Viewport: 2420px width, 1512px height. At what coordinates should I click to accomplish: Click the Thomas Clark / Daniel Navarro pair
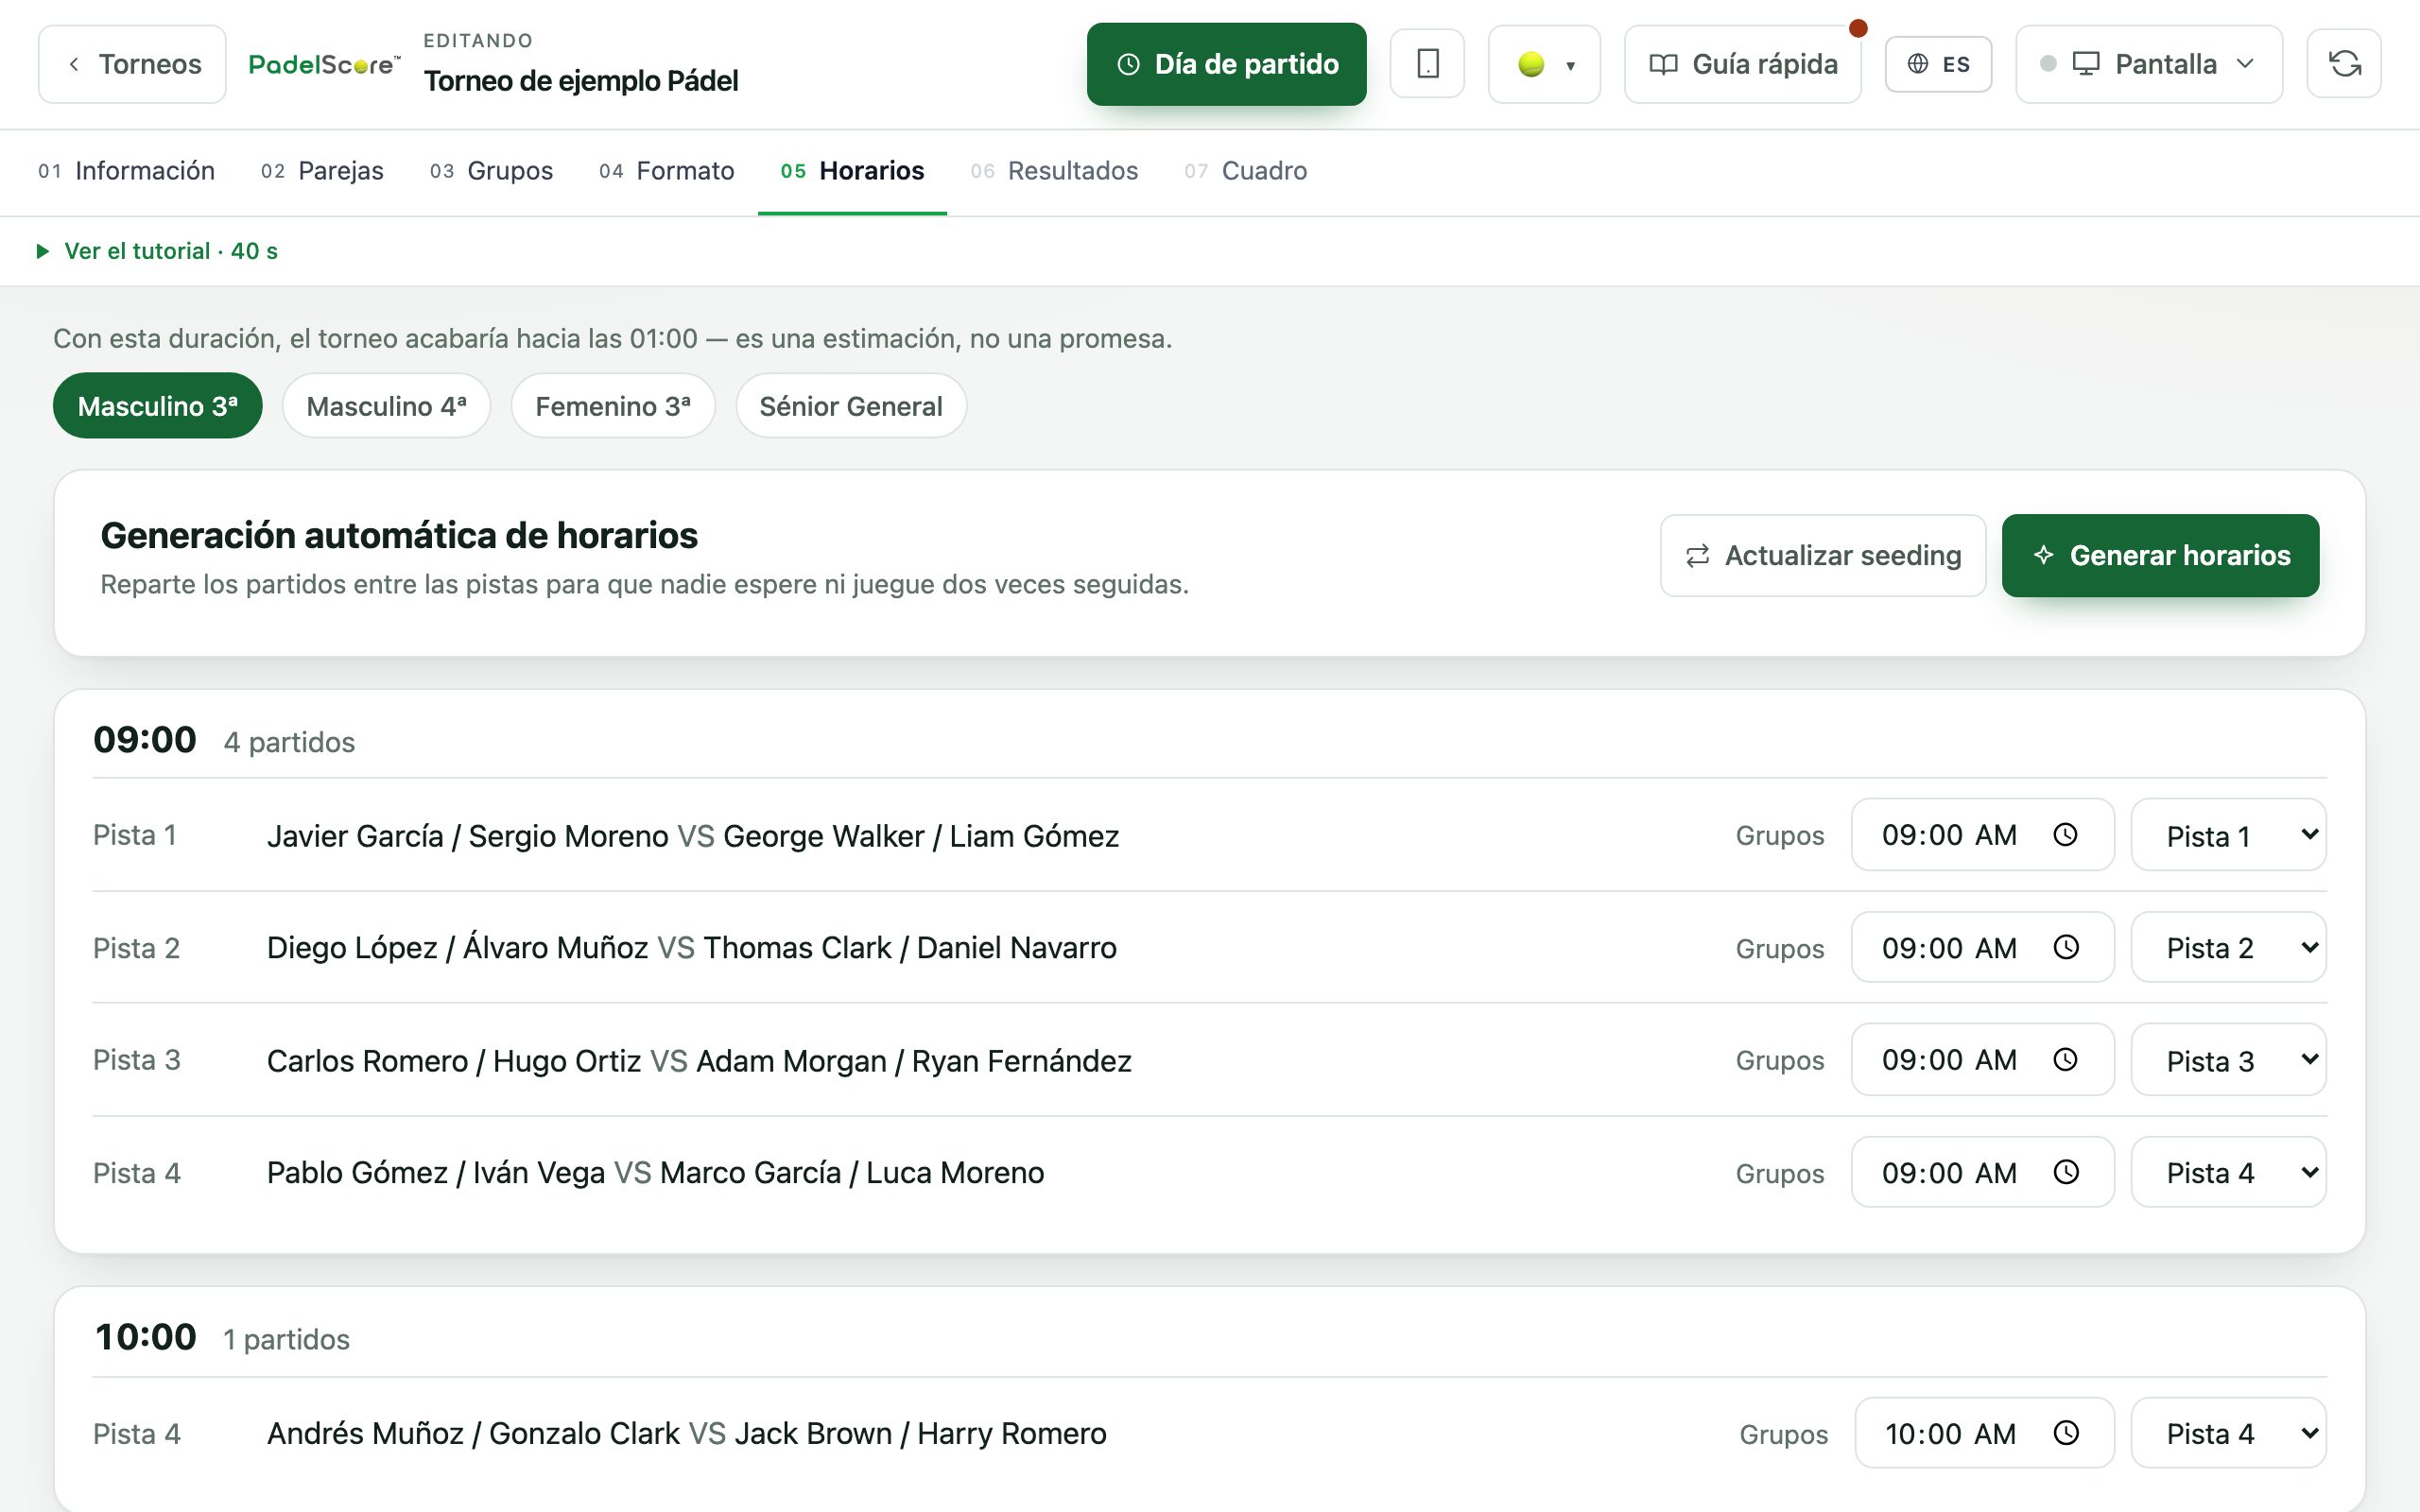[910, 947]
